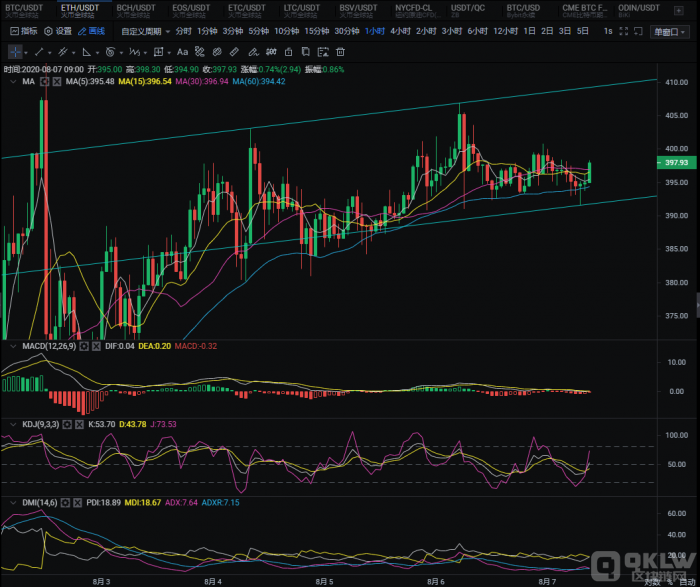This screenshot has width=700, height=587.
Task: Switch to the BTC/USDT tab
Action: (x=24, y=11)
